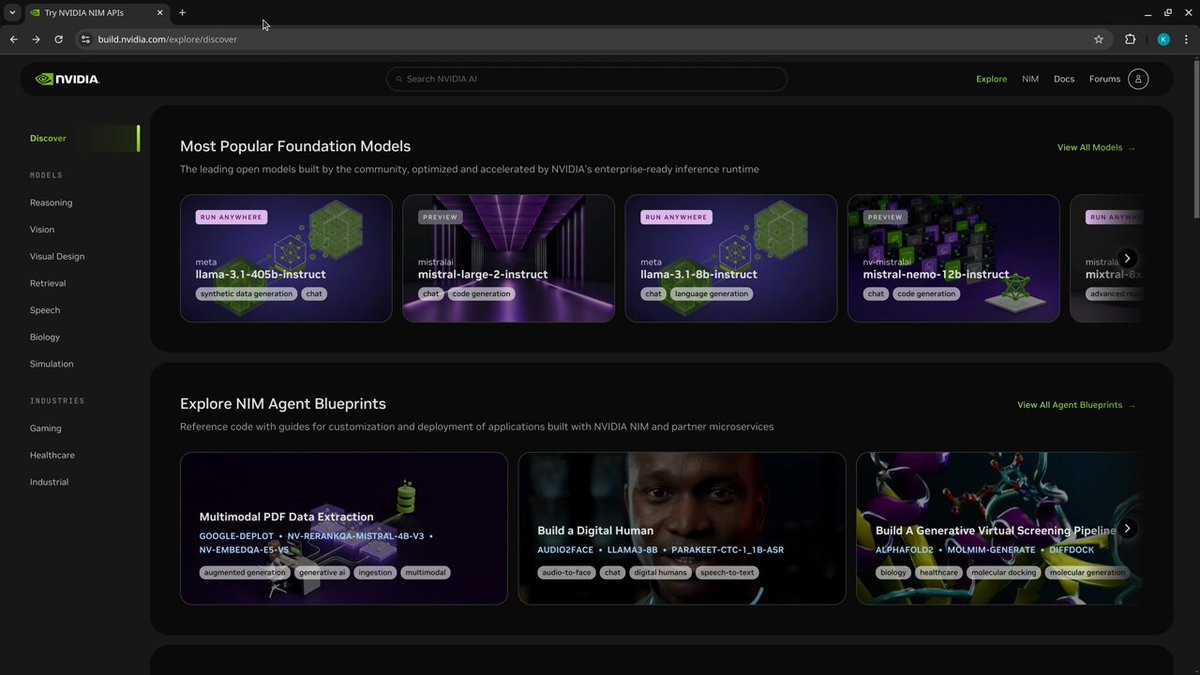The height and width of the screenshot is (675, 1200).
Task: Advance Agent Blueprints carousel to next
Action: [x=1127, y=528]
